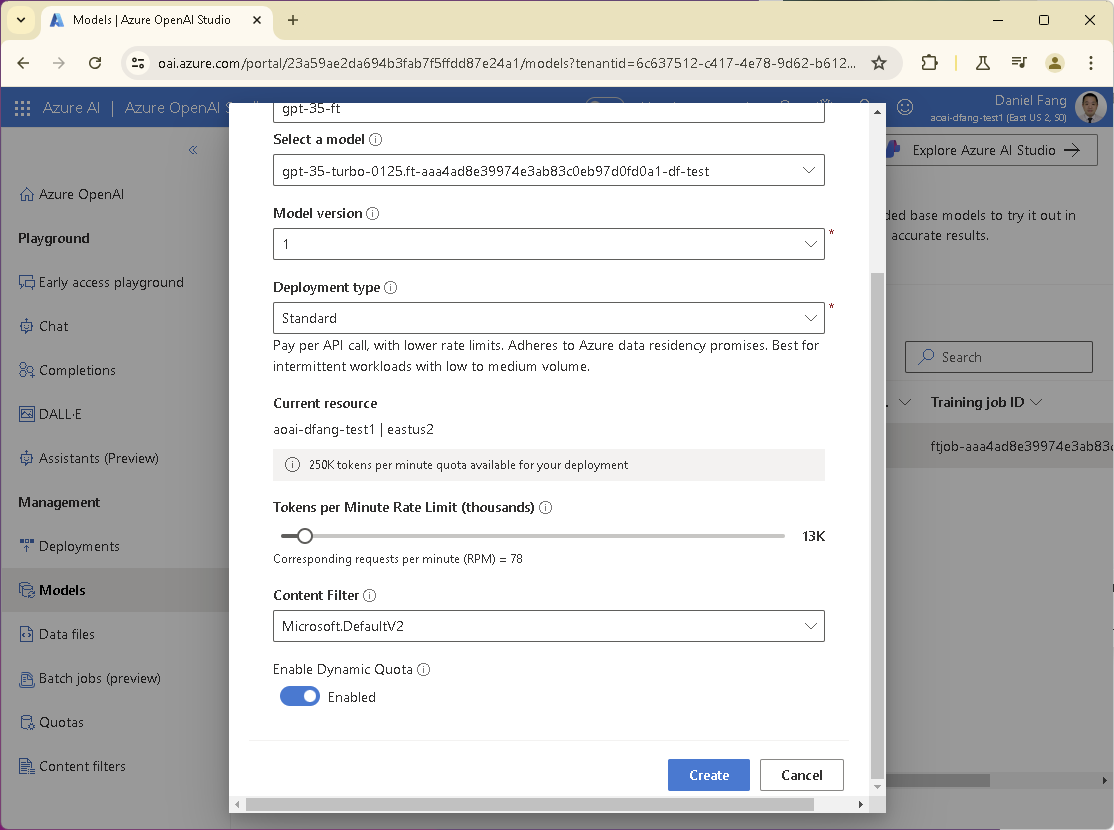The height and width of the screenshot is (830, 1114).
Task: Click the Deployment type info icon
Action: tap(391, 287)
